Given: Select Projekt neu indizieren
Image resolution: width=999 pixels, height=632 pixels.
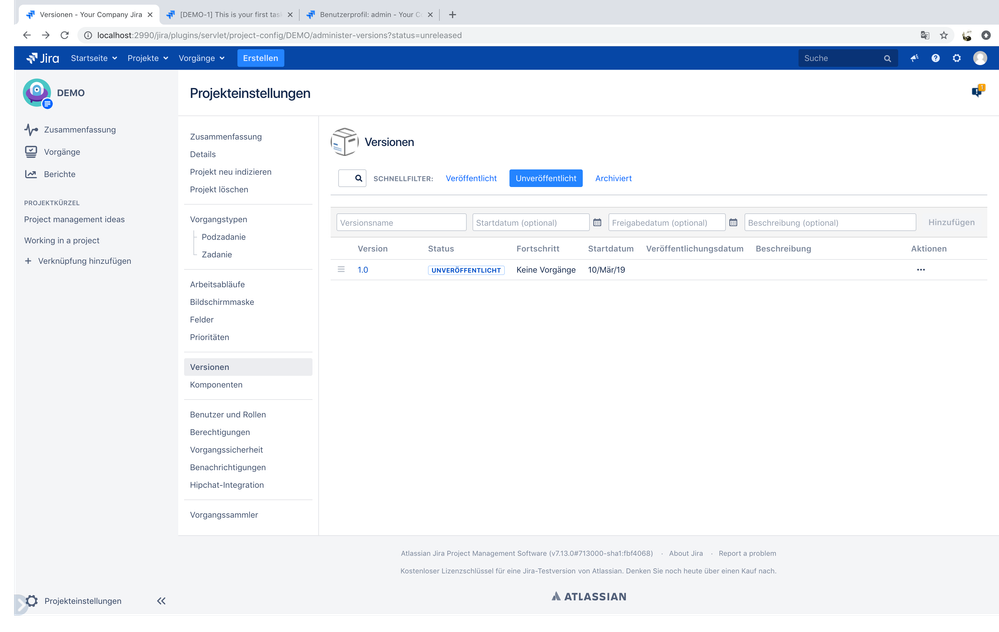Looking at the screenshot, I should pos(231,172).
